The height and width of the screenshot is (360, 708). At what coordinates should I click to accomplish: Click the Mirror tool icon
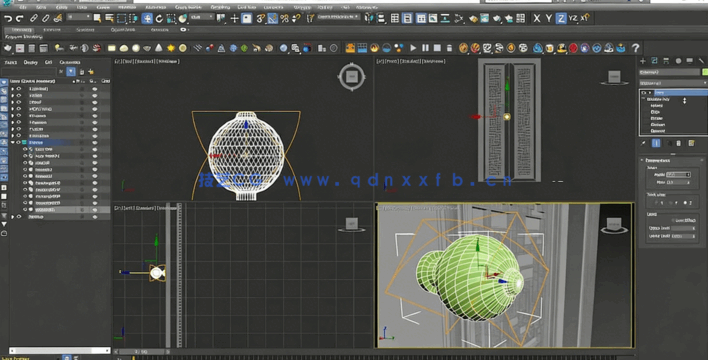click(369, 19)
